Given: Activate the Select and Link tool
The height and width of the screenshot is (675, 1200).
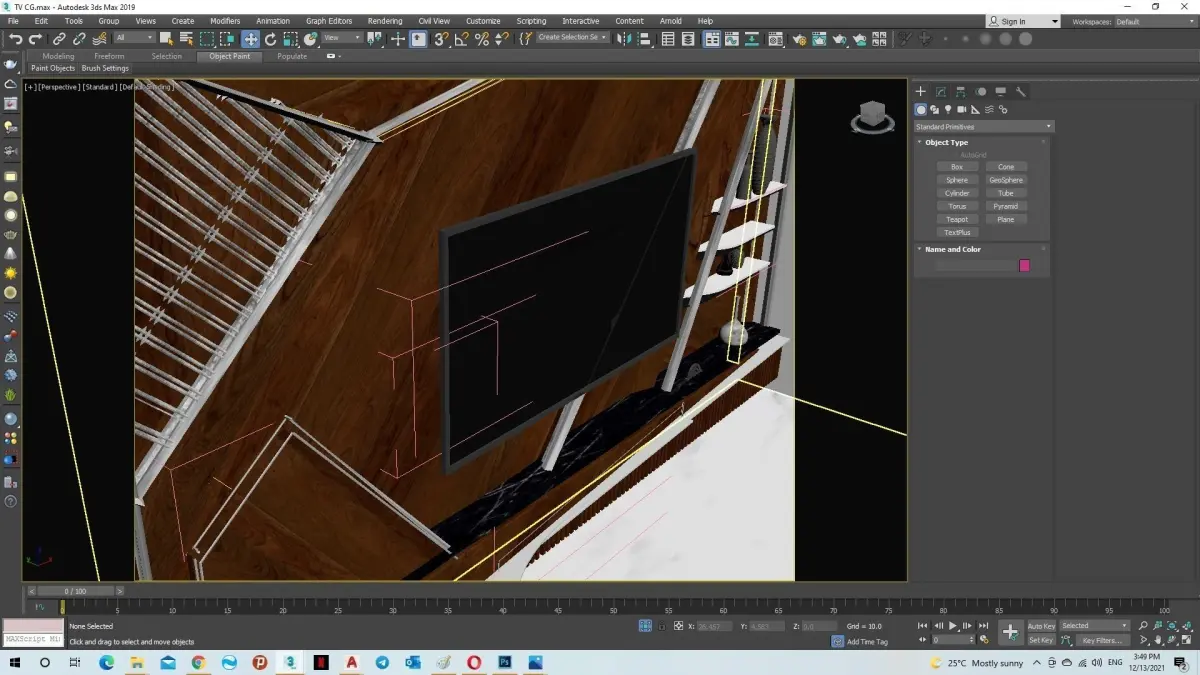Looking at the screenshot, I should (59, 39).
